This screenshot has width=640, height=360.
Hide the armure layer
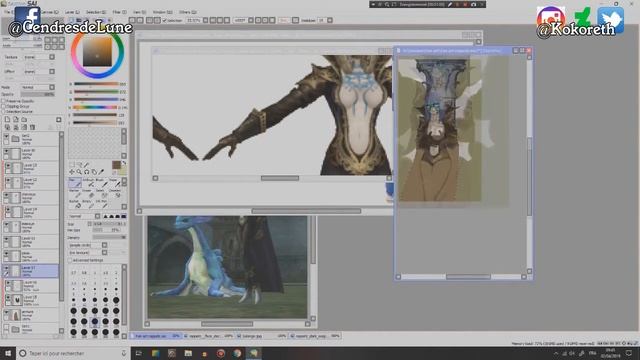[x=6, y=313]
